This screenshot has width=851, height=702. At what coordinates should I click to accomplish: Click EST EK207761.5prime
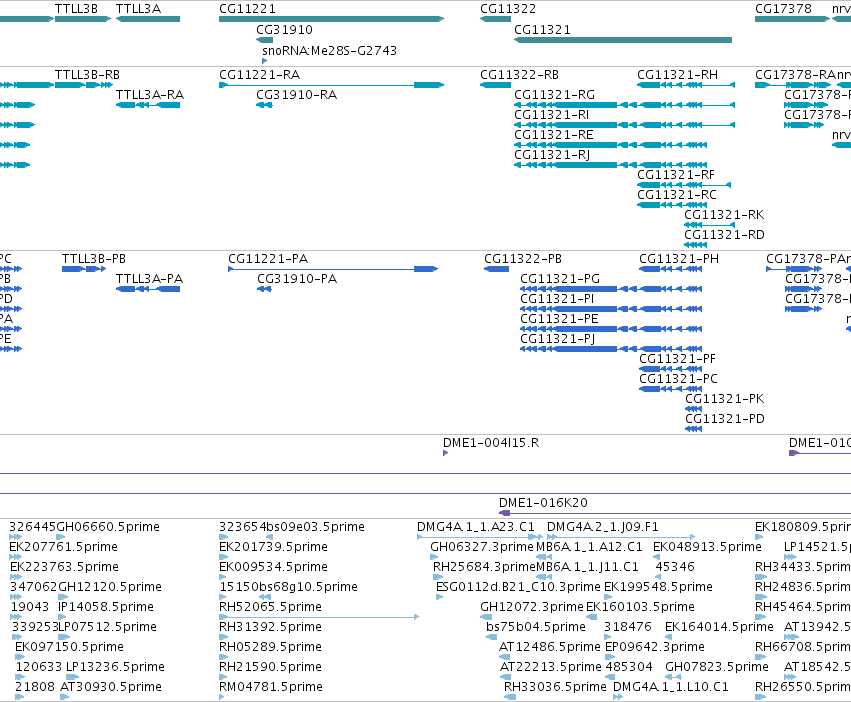(x=63, y=547)
